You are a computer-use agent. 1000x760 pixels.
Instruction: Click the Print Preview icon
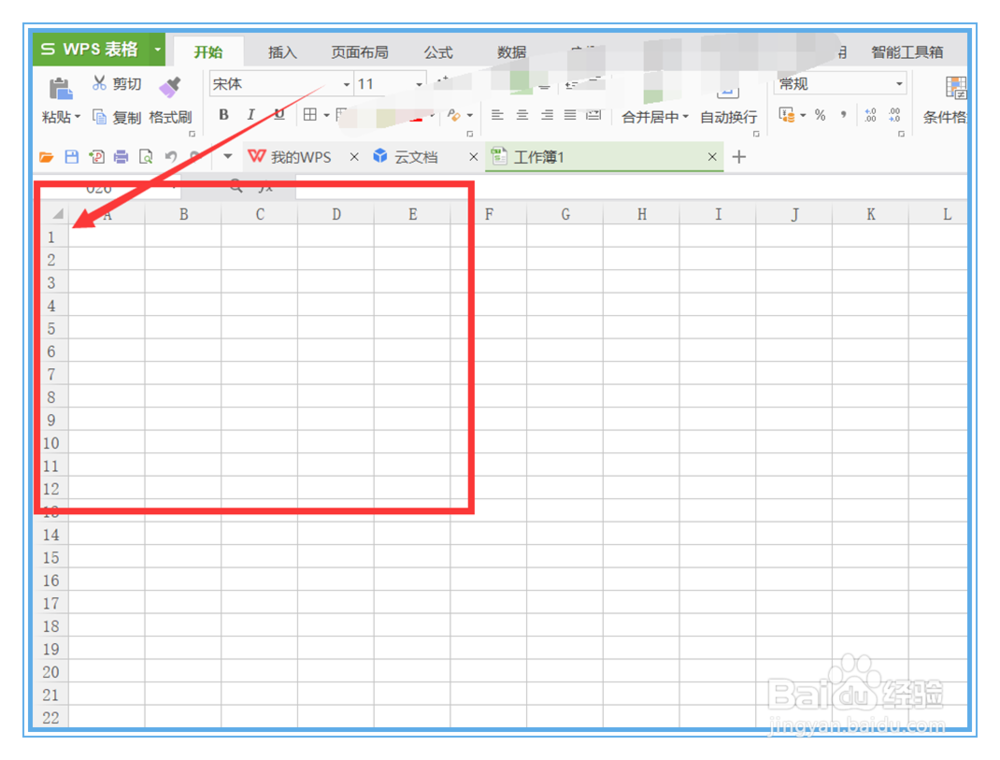(146, 157)
